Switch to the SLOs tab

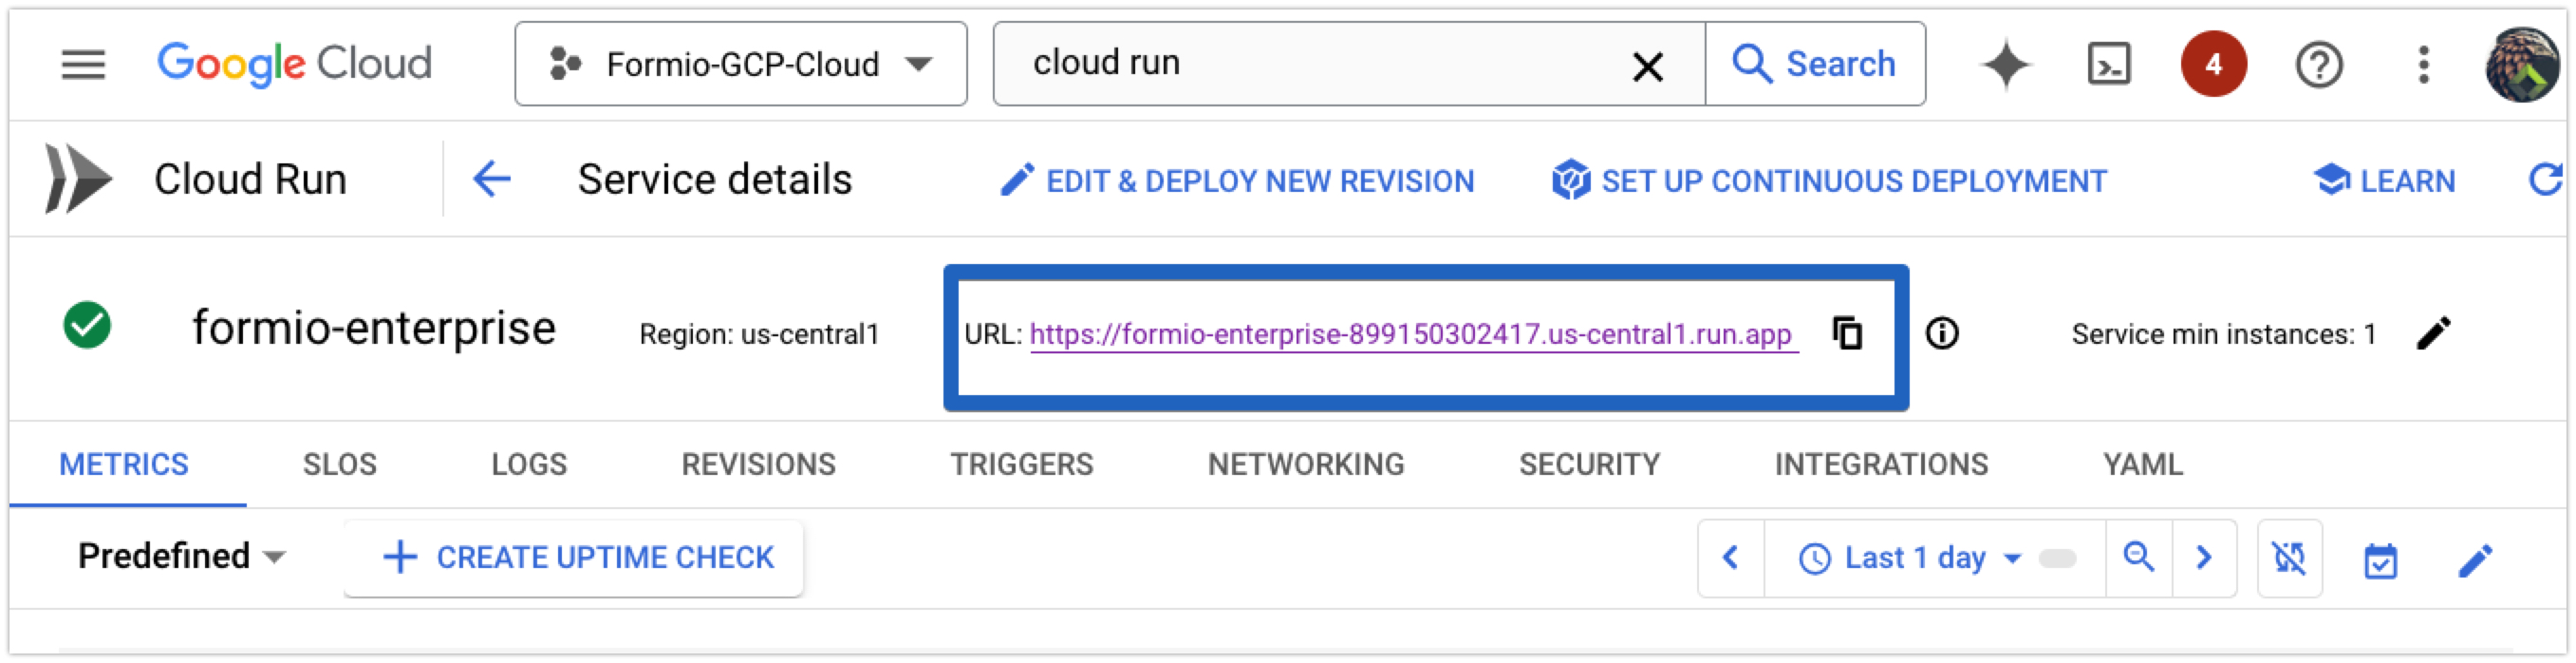click(x=340, y=464)
